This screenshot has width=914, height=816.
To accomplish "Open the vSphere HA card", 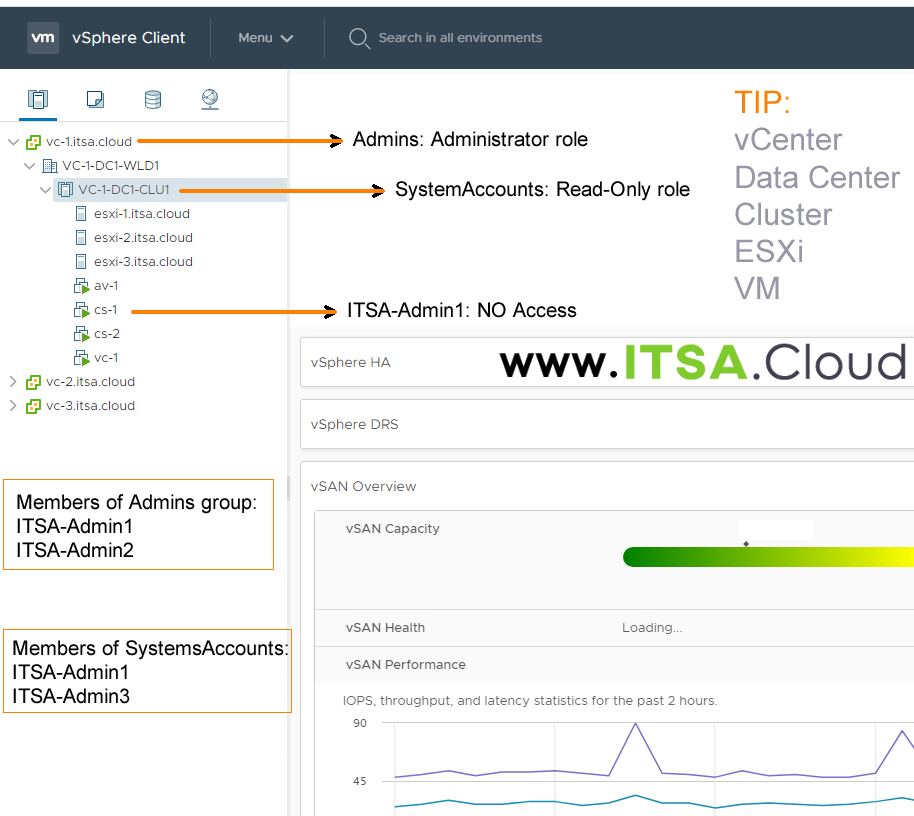I will 607,362.
